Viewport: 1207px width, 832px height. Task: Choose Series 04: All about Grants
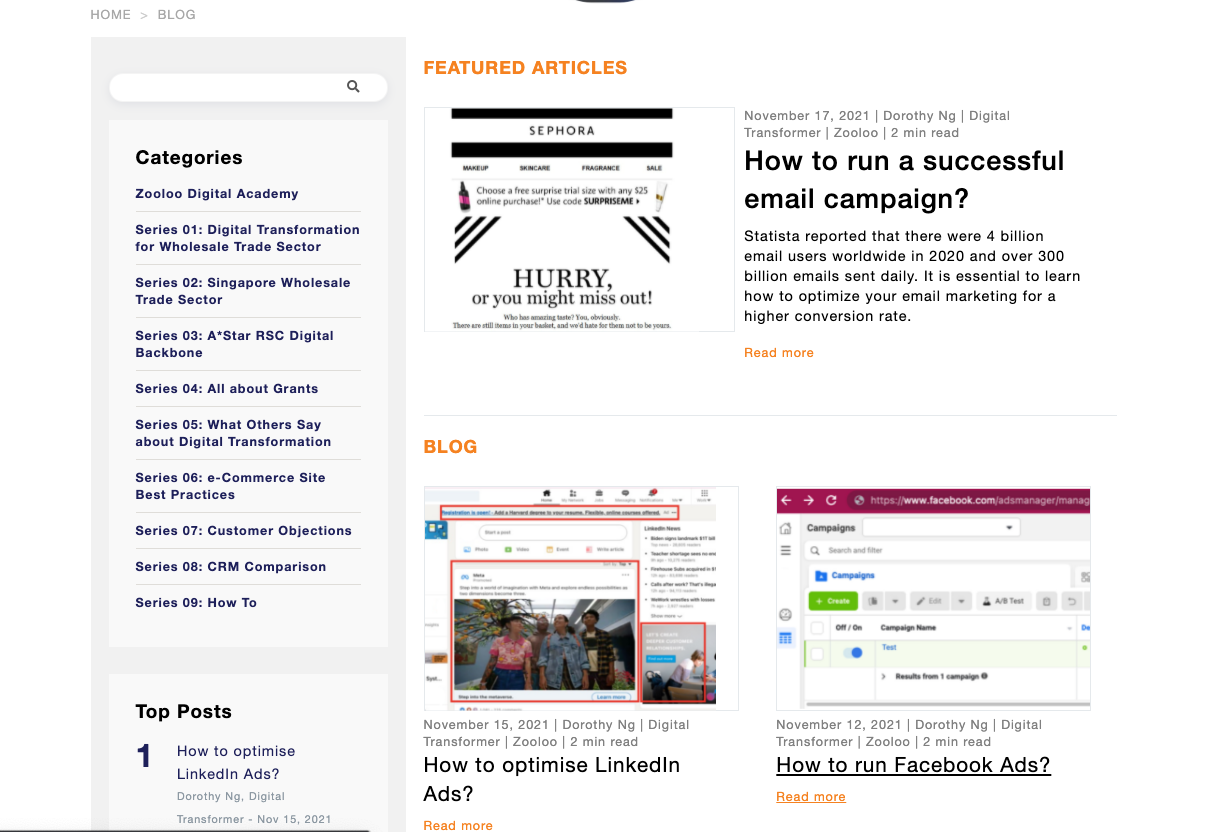(227, 389)
